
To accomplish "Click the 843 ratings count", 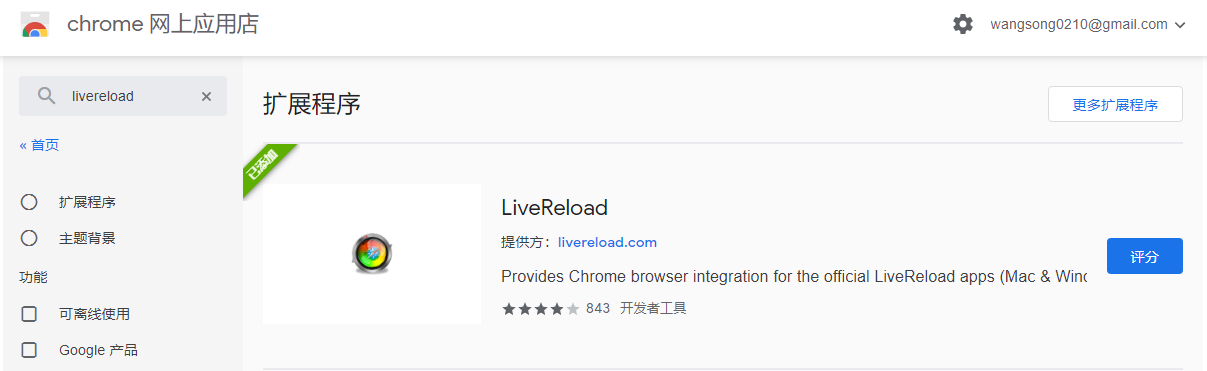I will 598,308.
